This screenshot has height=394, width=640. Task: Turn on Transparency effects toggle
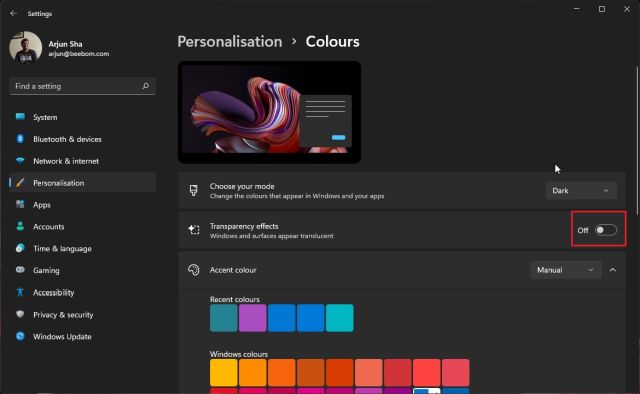pos(606,230)
